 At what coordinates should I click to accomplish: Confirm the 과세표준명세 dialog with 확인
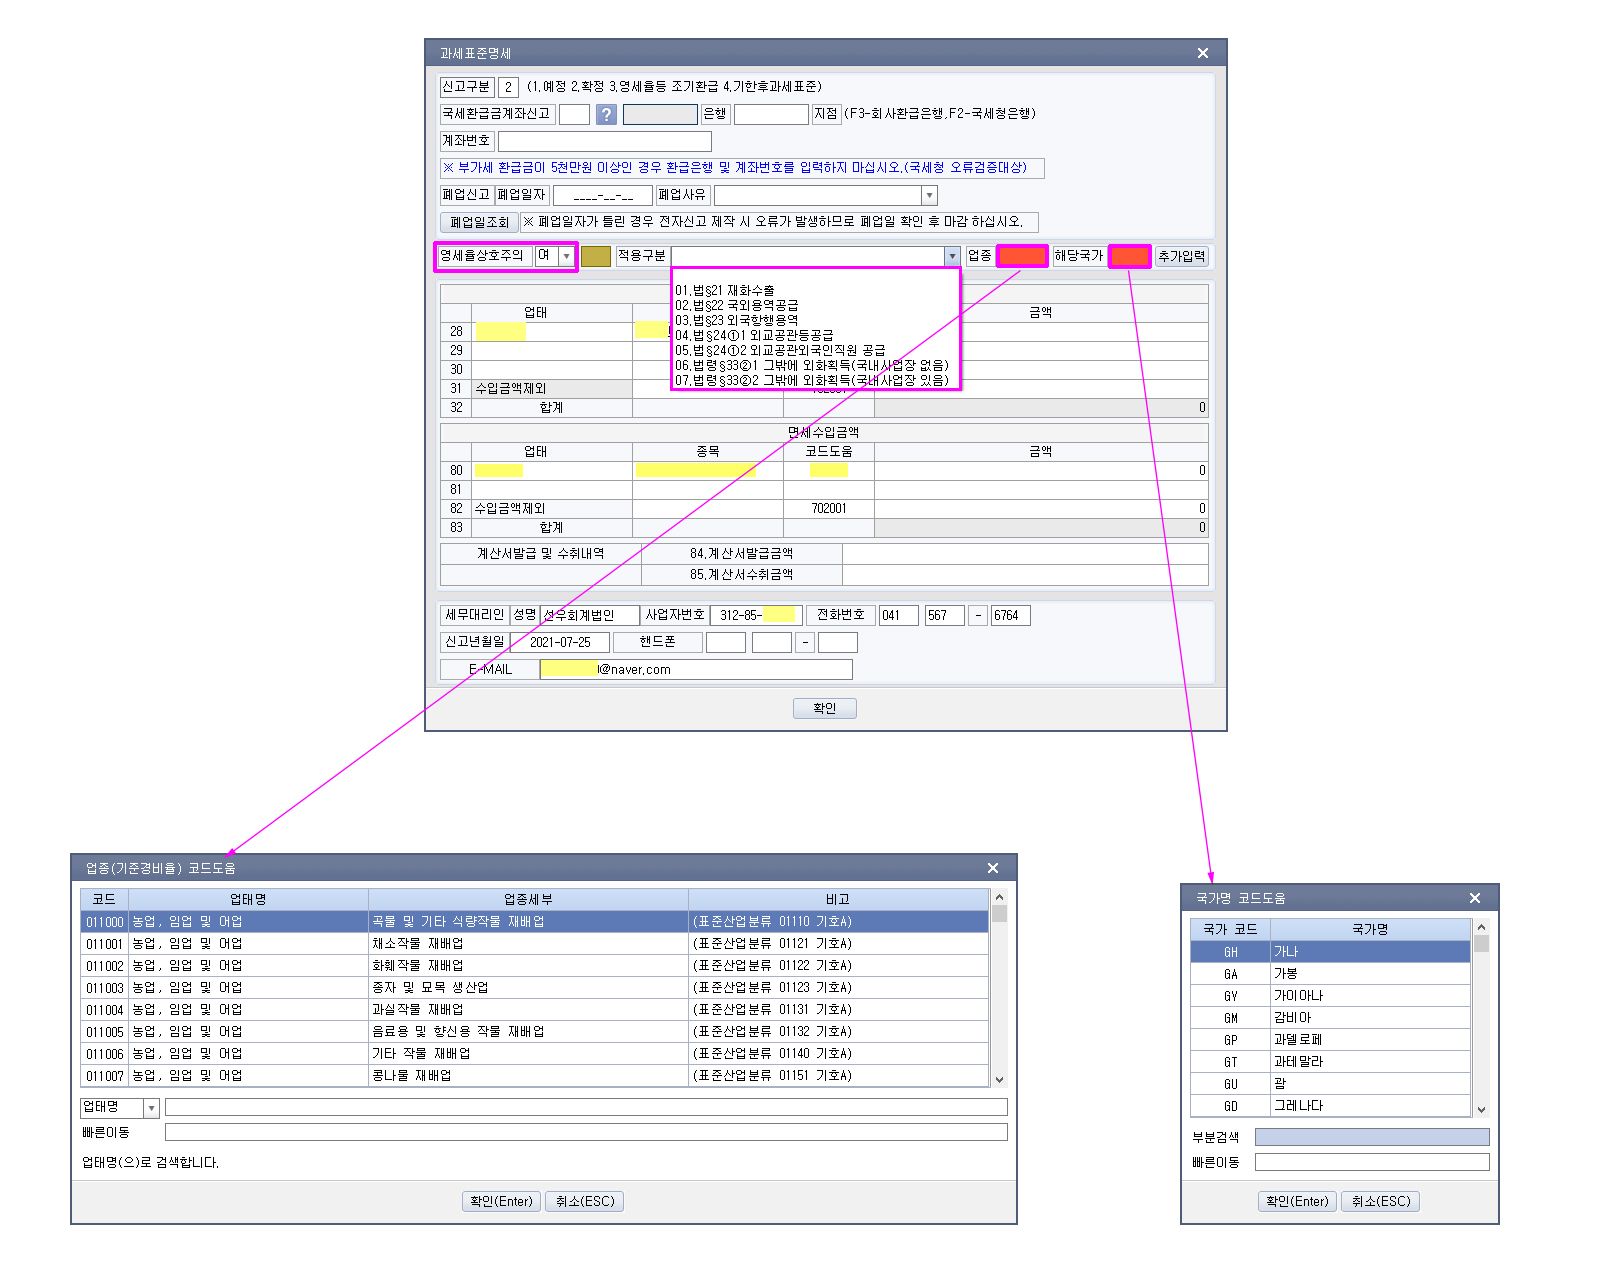[825, 708]
